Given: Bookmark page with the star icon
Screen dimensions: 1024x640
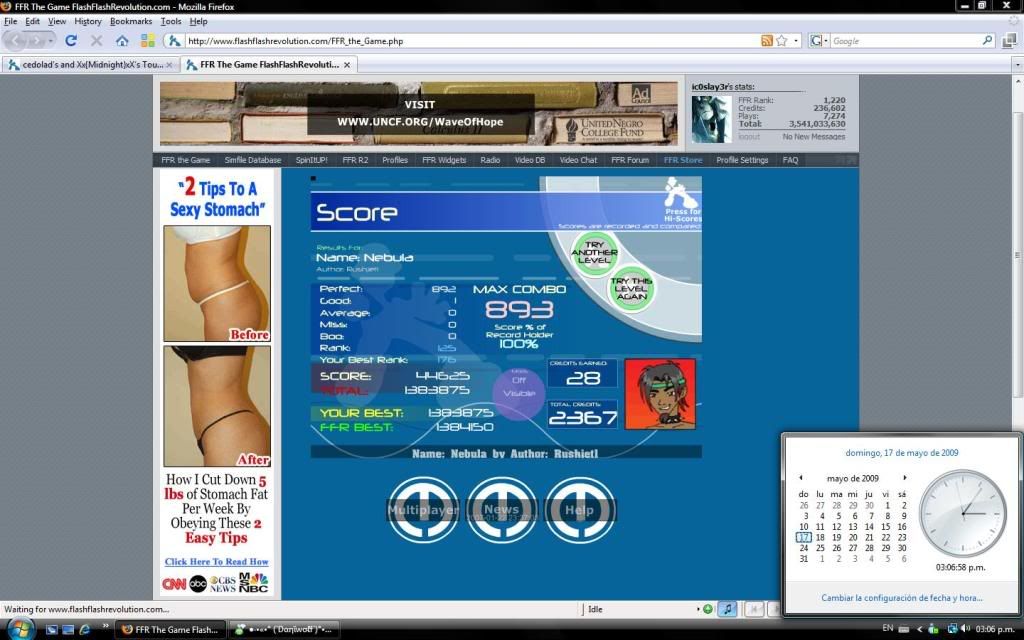Looking at the screenshot, I should coord(783,41).
